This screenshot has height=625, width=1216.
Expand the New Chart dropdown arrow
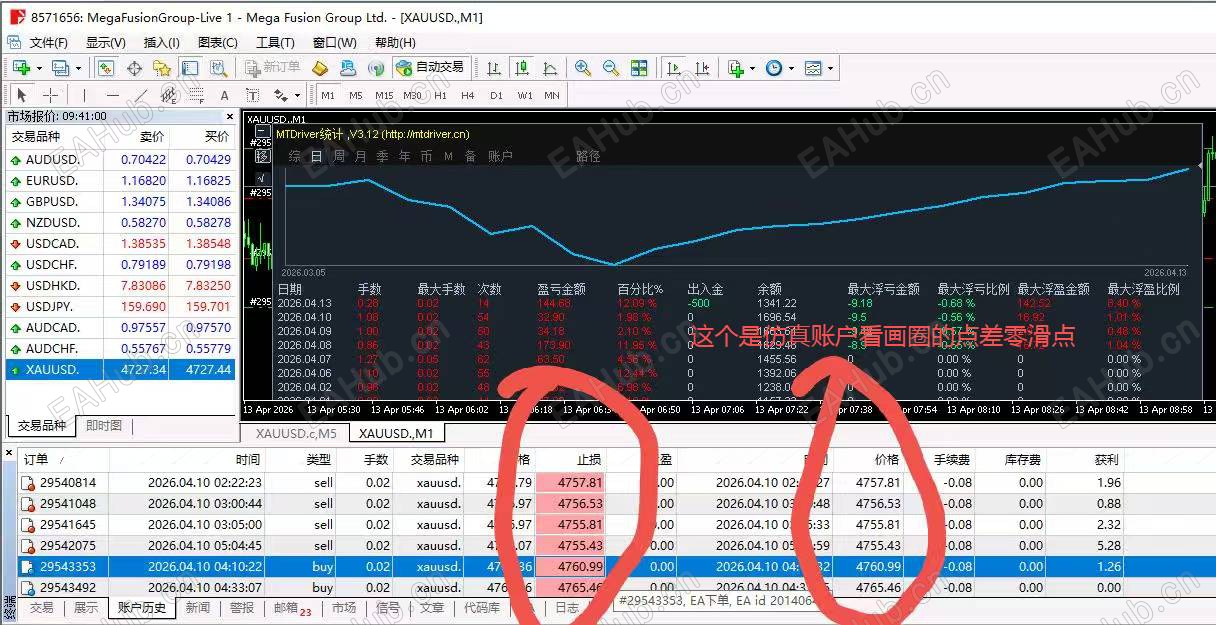[39, 68]
